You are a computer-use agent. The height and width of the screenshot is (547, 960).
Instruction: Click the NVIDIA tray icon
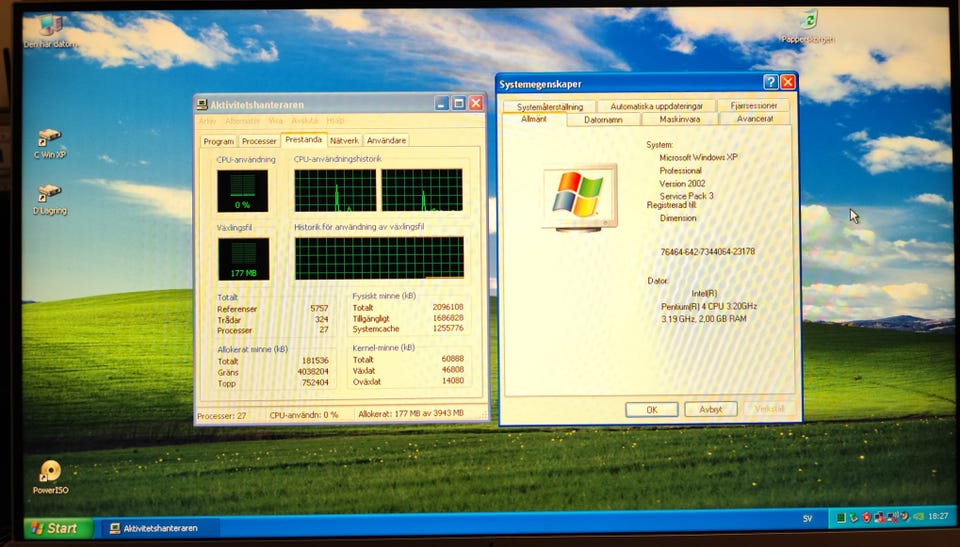(x=917, y=518)
